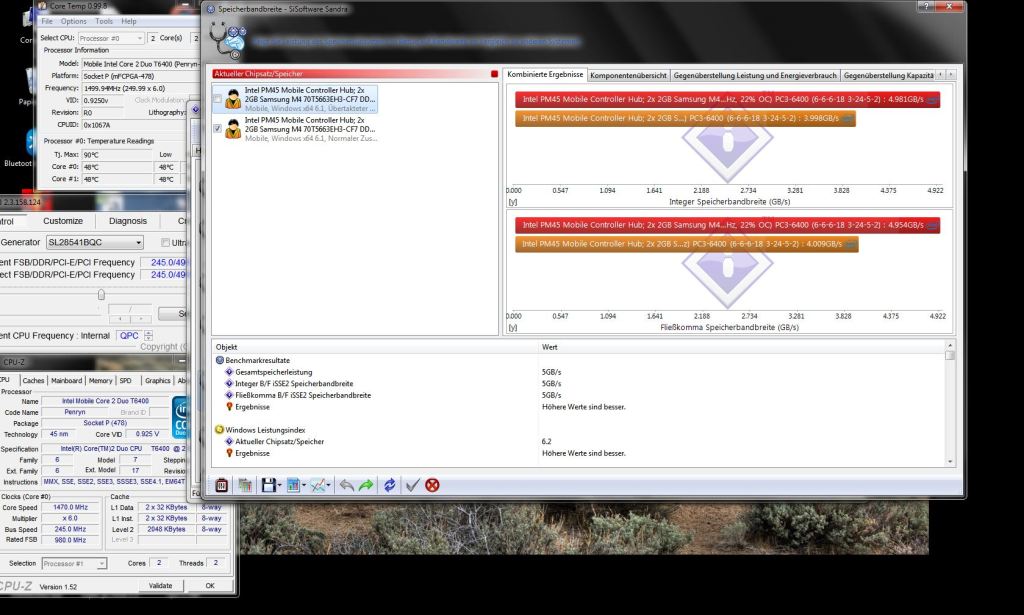Viewport: 1024px width, 615px height.
Task: Click orange floating-point bandwidth bar 4.009GB/s
Action: point(686,244)
